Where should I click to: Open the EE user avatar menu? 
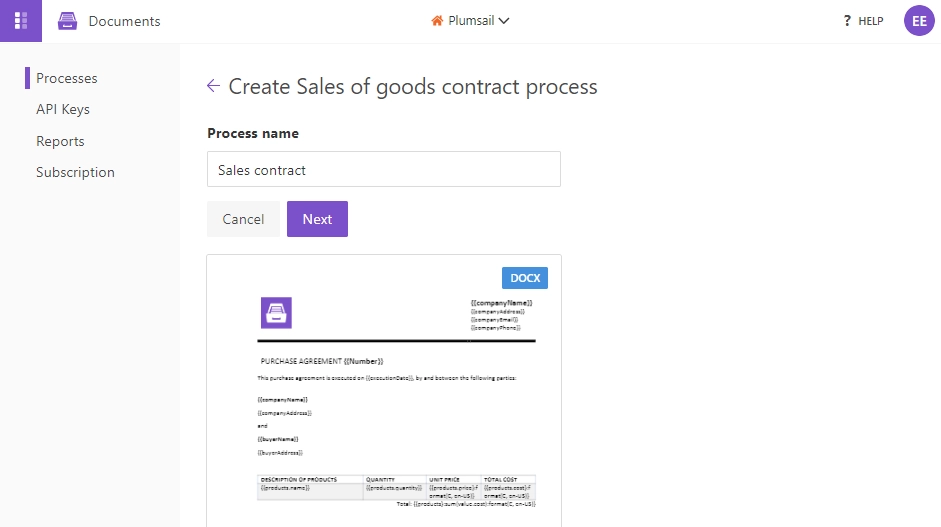coord(919,21)
